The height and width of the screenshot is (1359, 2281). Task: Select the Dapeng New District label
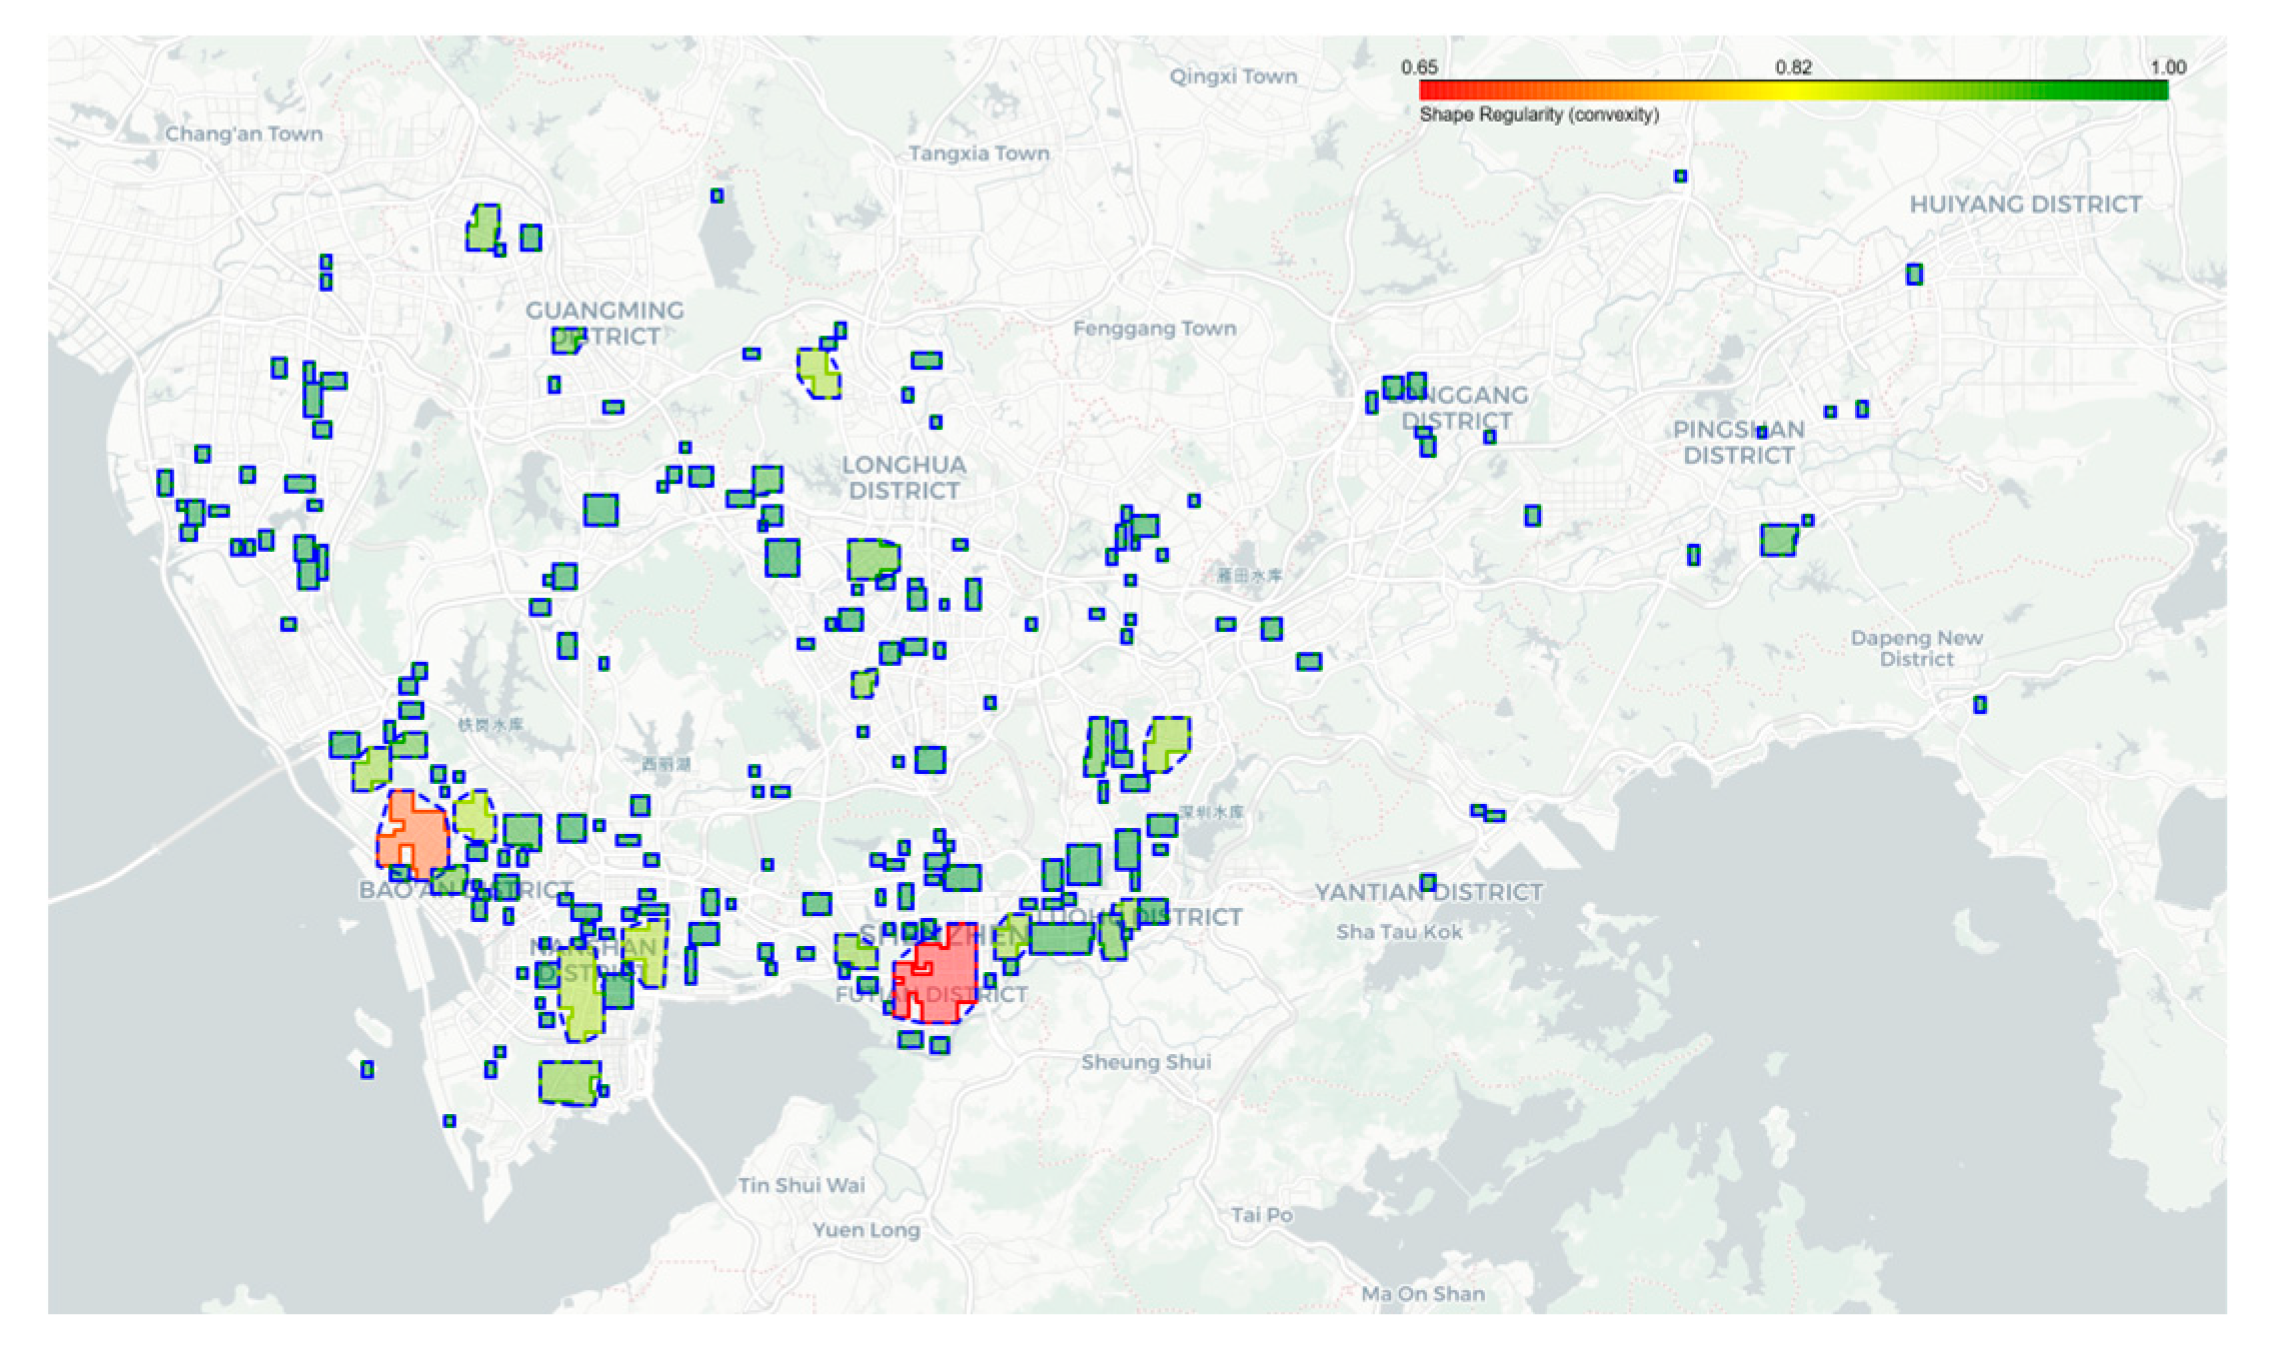click(x=1915, y=648)
